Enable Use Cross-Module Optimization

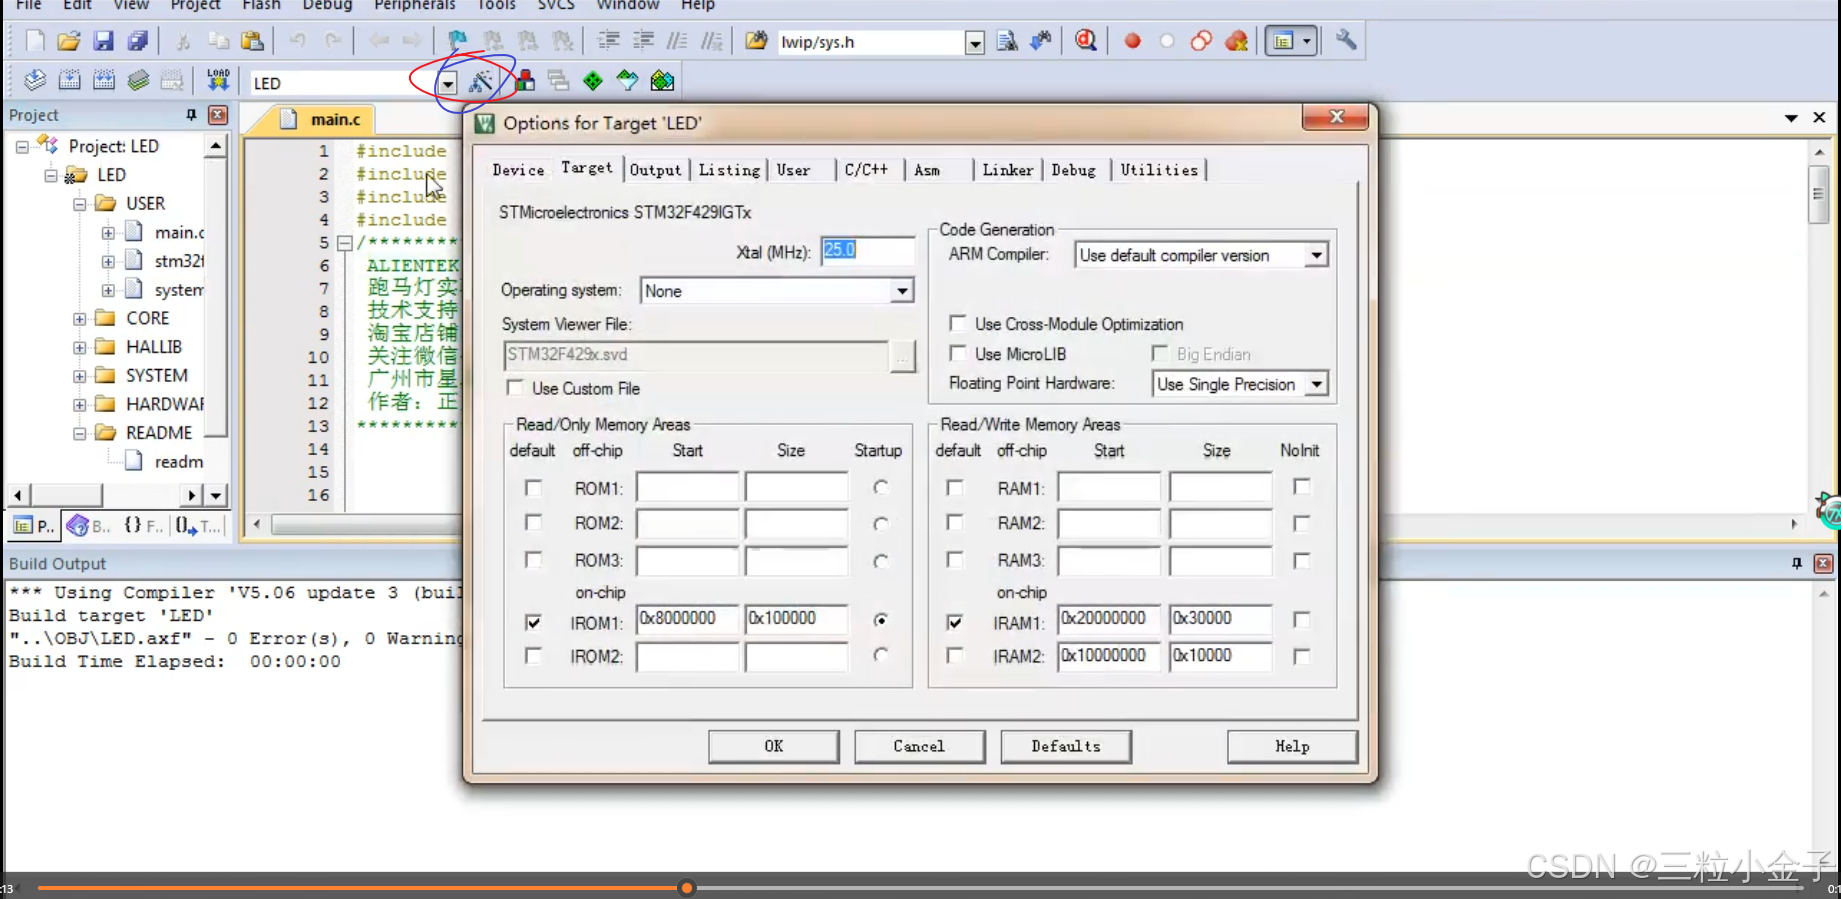(958, 324)
